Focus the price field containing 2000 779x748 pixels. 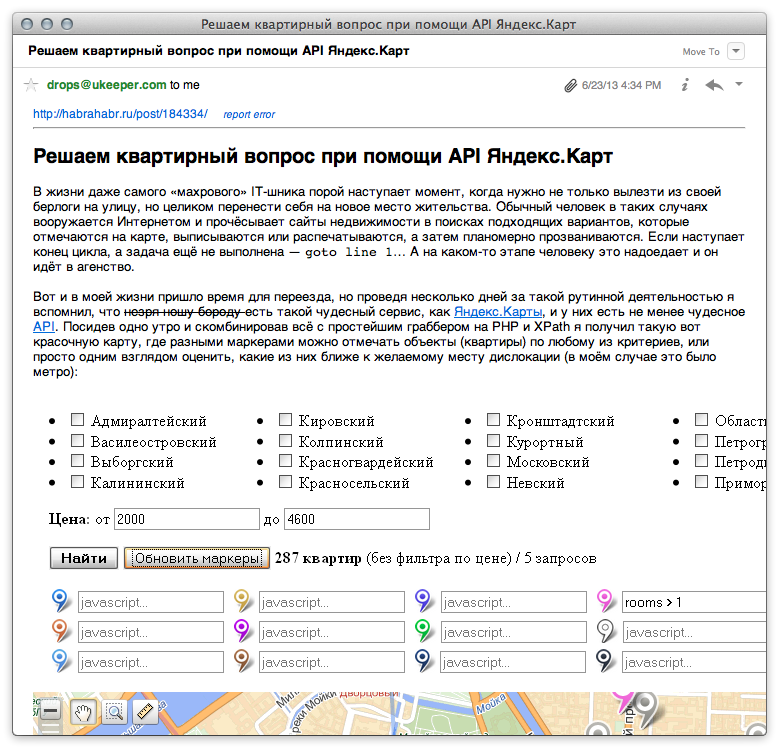[187, 519]
